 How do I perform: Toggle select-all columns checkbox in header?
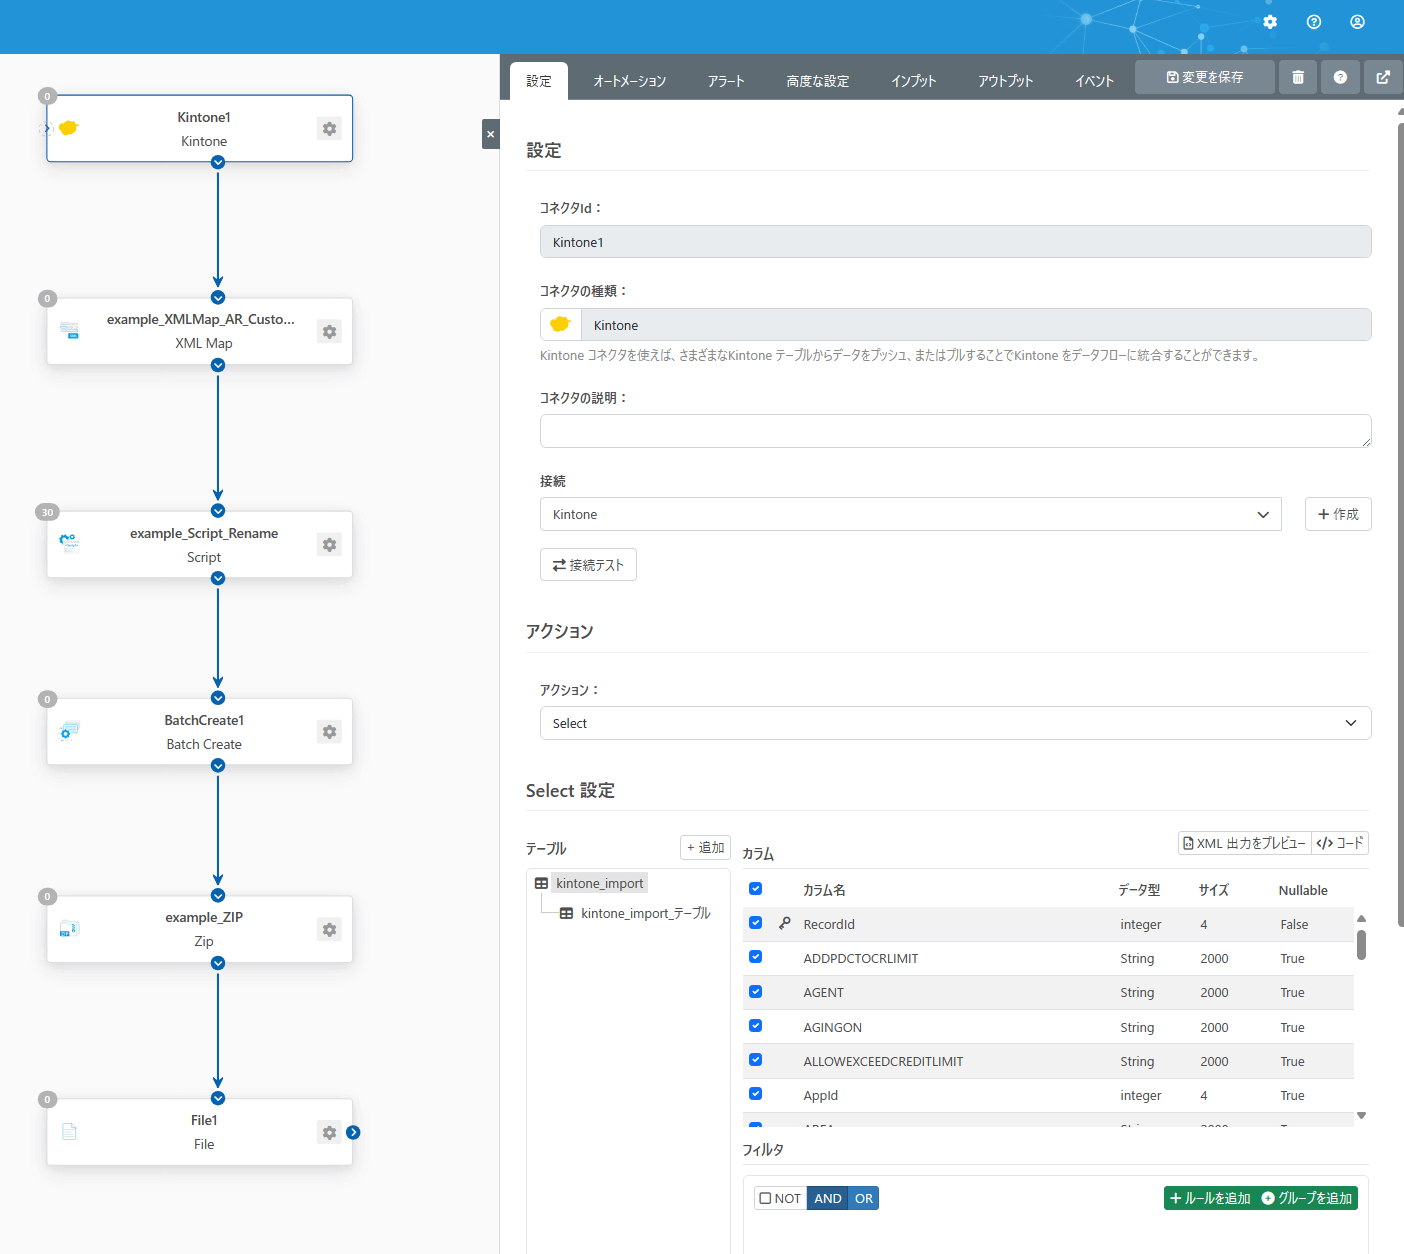(756, 889)
